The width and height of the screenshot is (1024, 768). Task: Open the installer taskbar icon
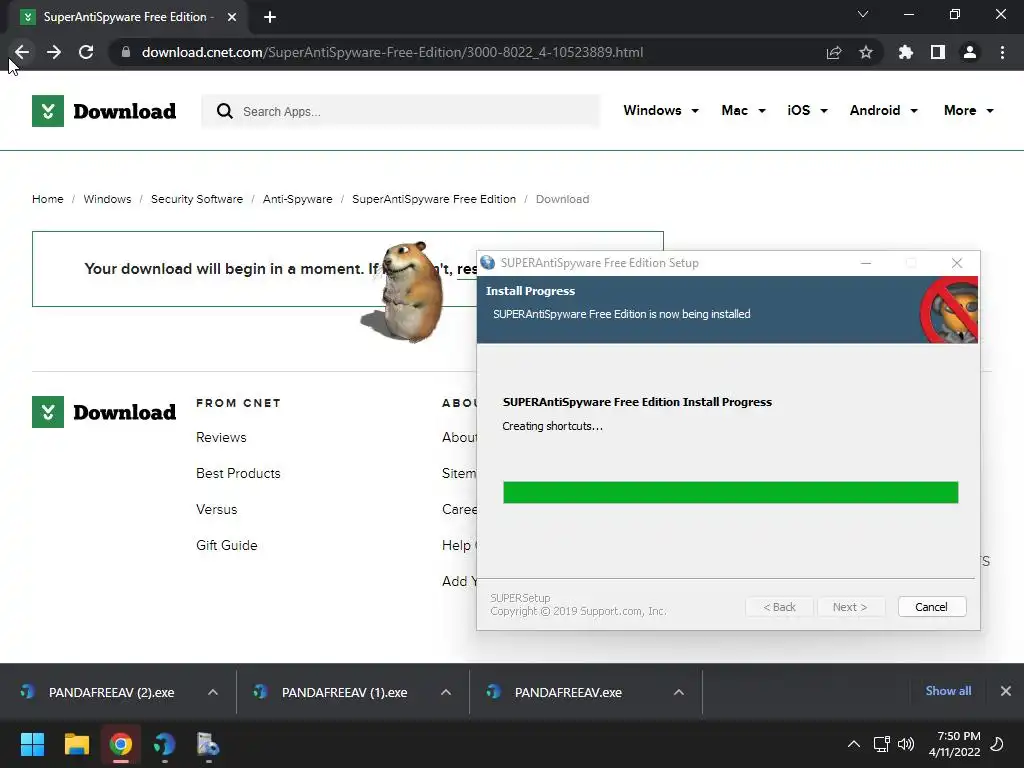click(x=208, y=744)
